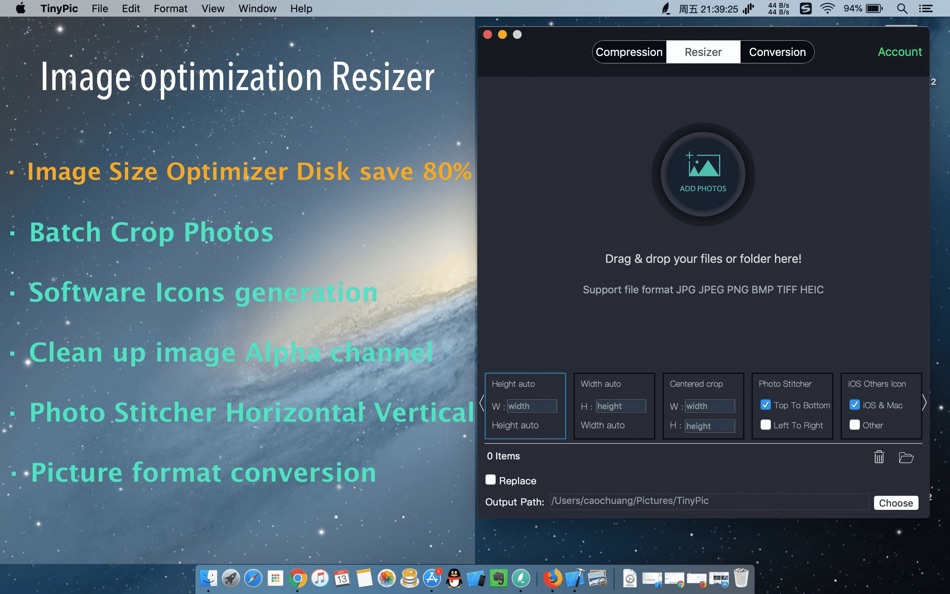
Task: Enable the Other icon checkbox
Action: (854, 425)
